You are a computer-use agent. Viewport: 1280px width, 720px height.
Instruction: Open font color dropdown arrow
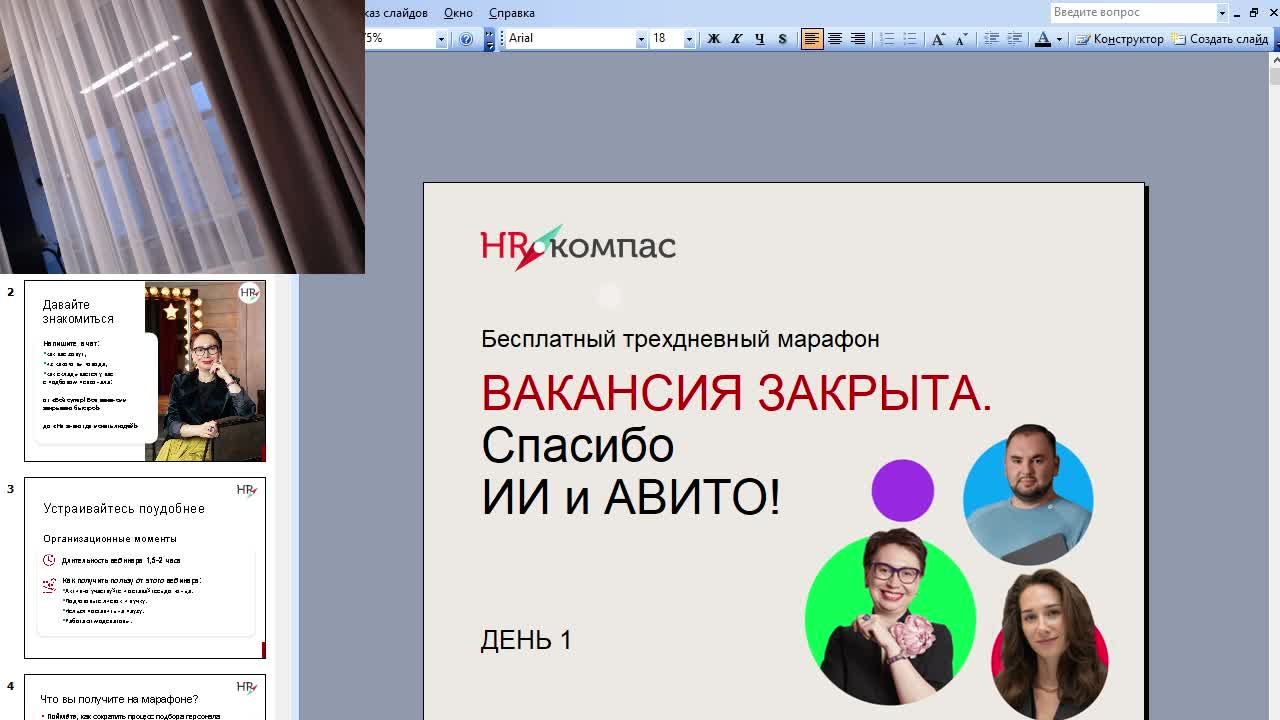pyautogui.click(x=1059, y=39)
